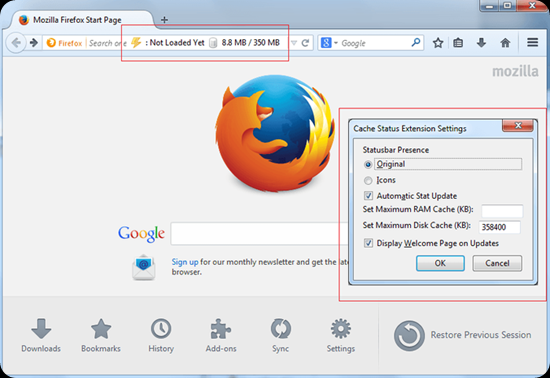Open History from the start page launcher
This screenshot has width=550, height=378.
coord(161,335)
